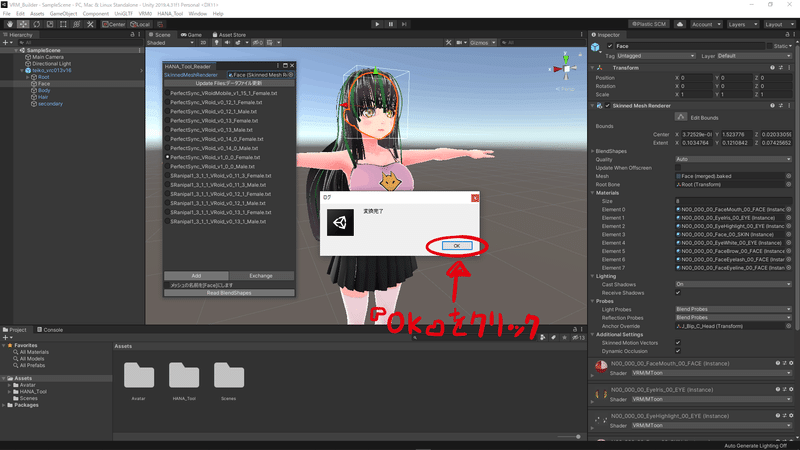The width and height of the screenshot is (800, 450).
Task: Click the Step frame button
Action: (404, 24)
